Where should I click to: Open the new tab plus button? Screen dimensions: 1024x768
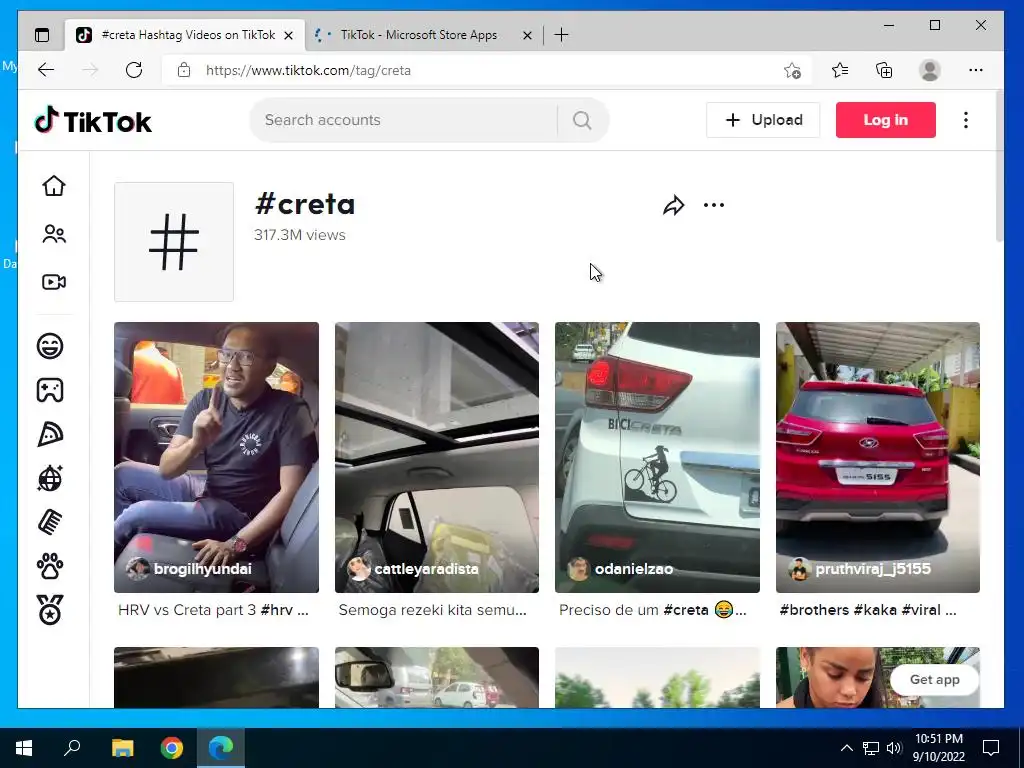point(561,35)
